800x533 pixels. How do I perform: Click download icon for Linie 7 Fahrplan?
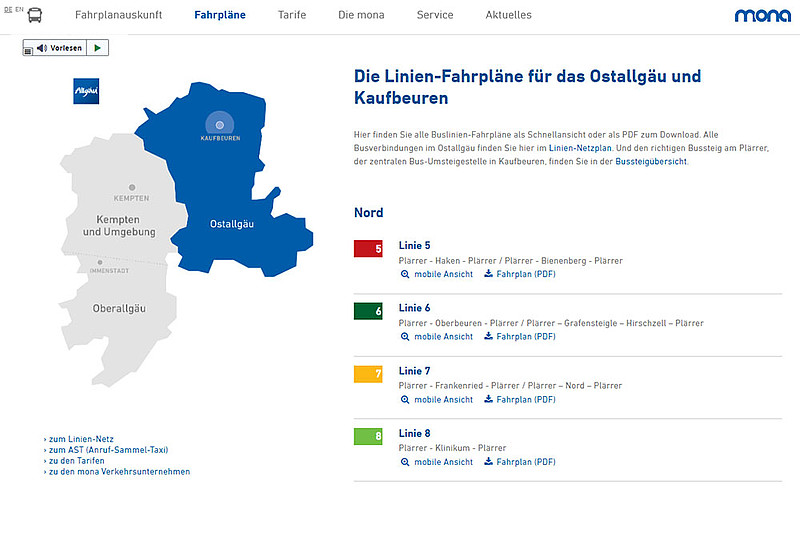tap(488, 399)
